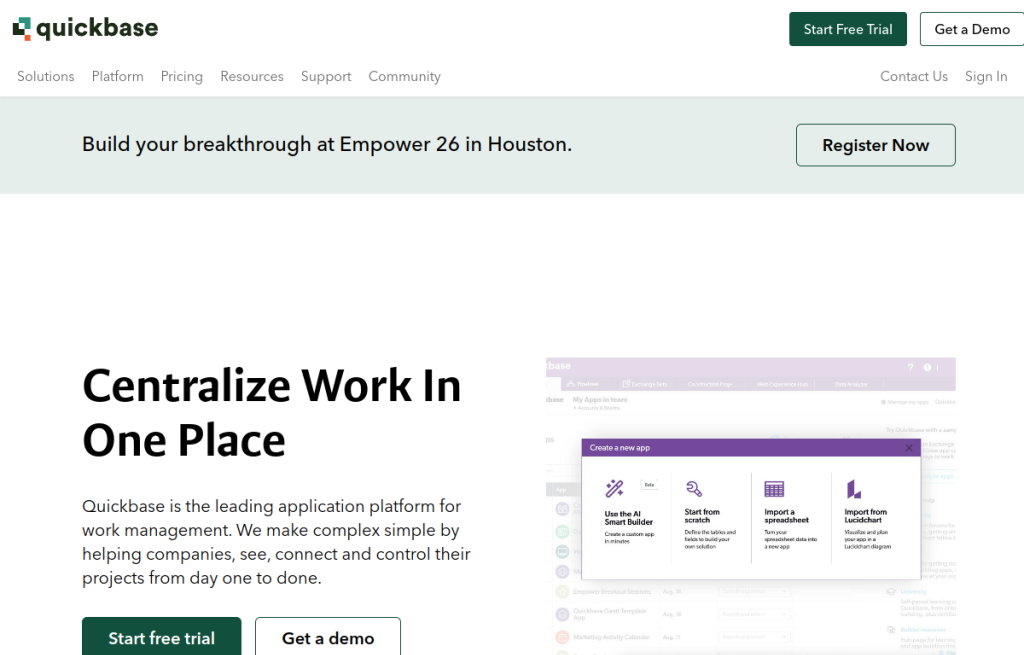Click the Start from scratch wrench icon
This screenshot has width=1024, height=655.
[x=694, y=489]
